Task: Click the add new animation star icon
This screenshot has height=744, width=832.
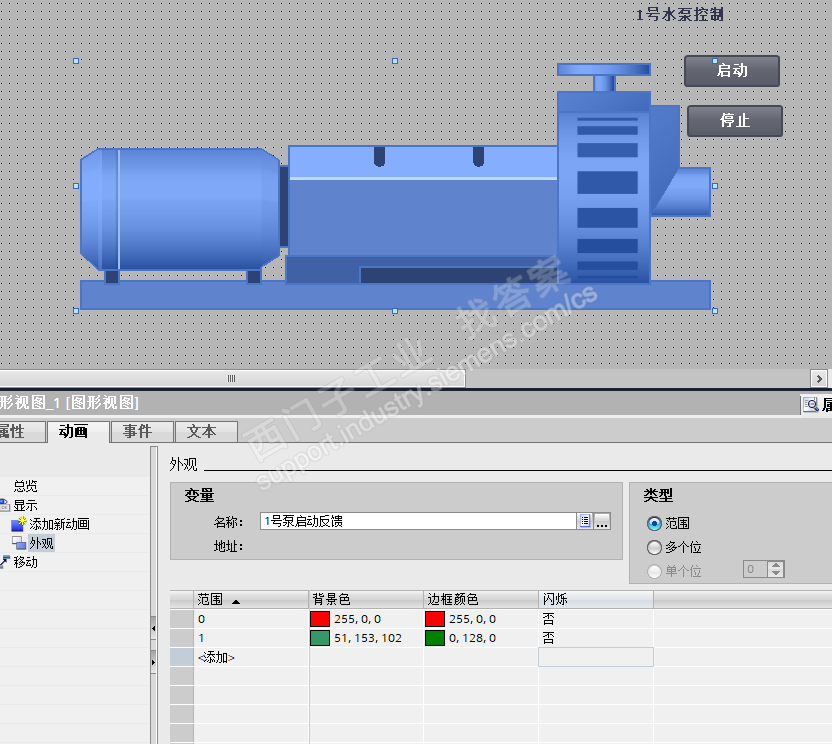Action: click(19, 524)
